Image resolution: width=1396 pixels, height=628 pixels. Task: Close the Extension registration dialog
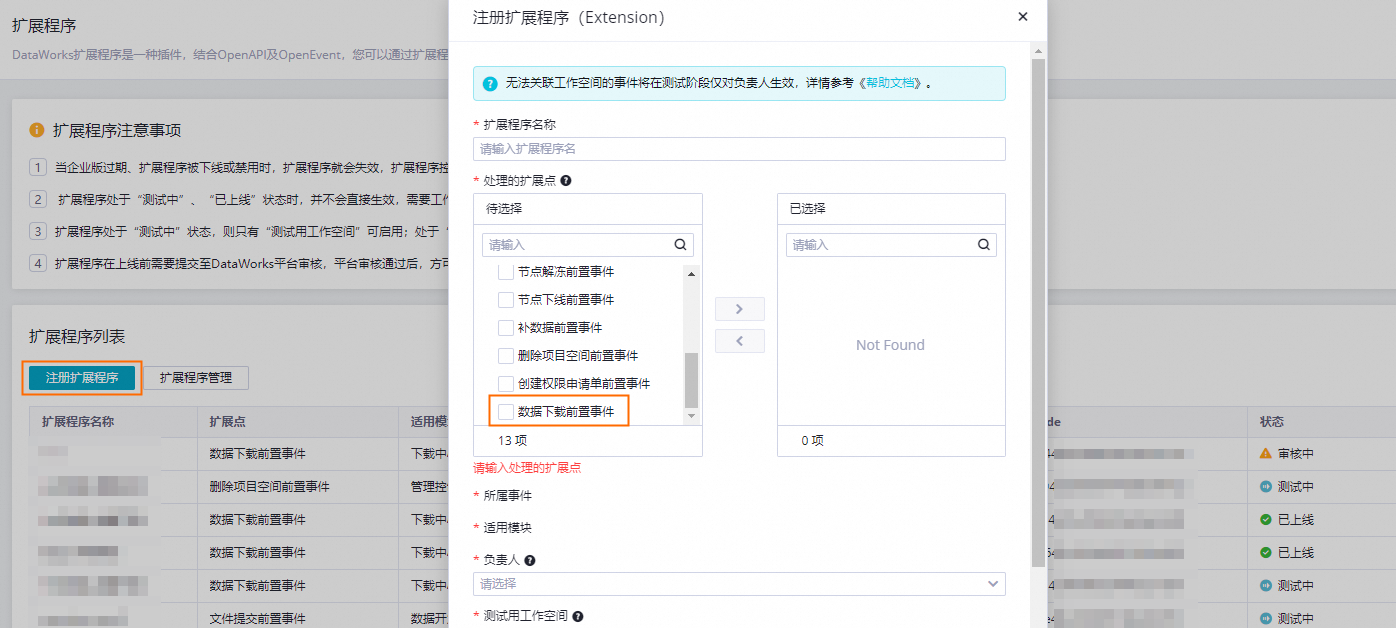(x=1022, y=17)
